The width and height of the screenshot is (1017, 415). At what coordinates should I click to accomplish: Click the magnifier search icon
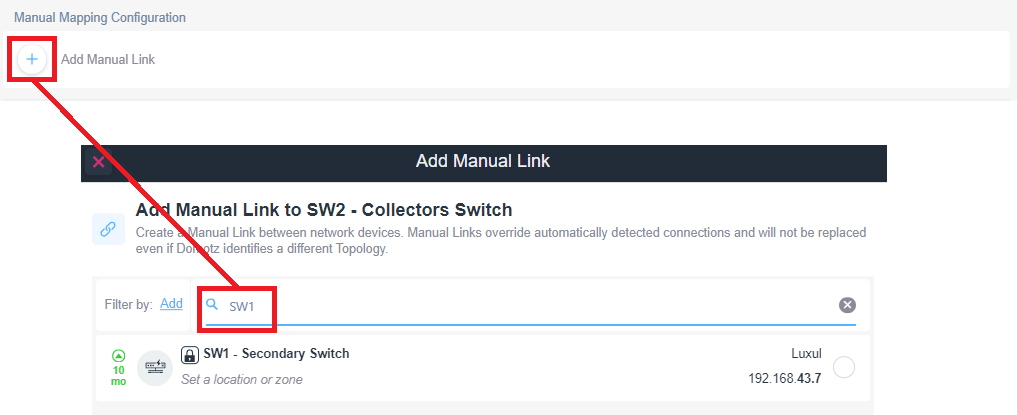tap(212, 304)
